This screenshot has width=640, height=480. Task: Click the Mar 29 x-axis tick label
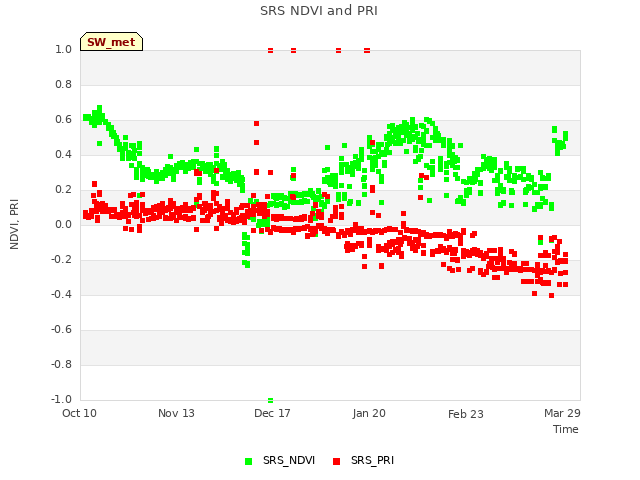[562, 413]
